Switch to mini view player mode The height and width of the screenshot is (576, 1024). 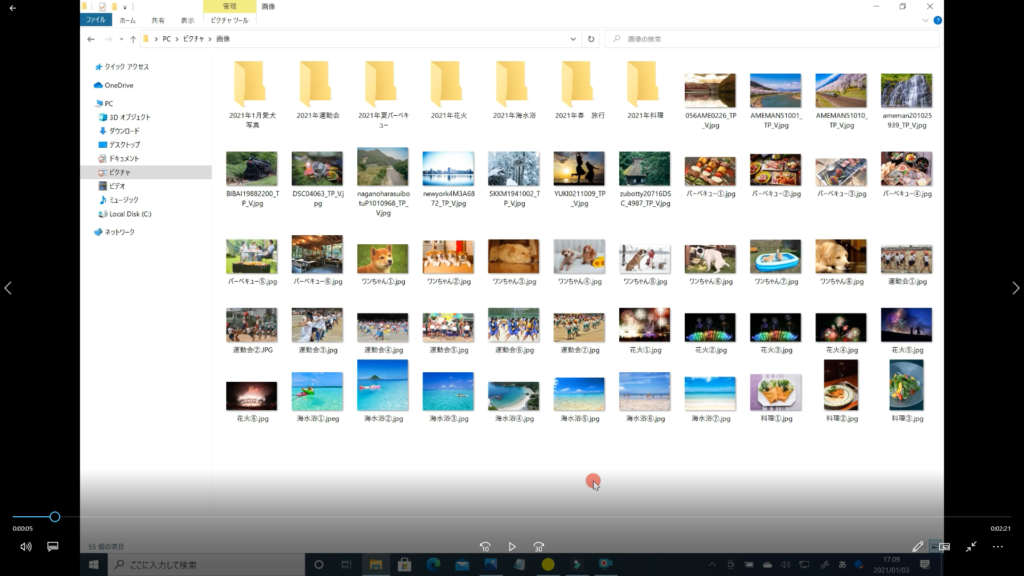tap(943, 547)
